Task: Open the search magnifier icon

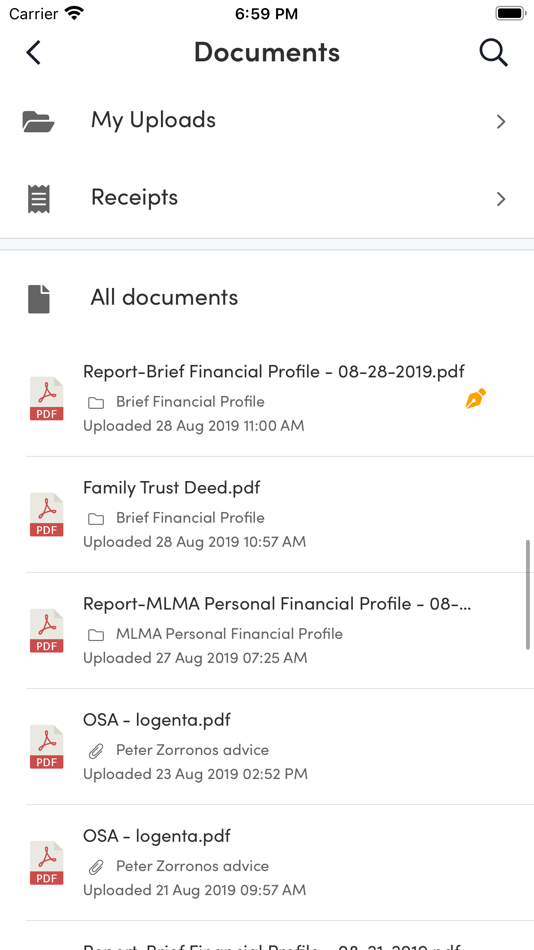Action: (493, 53)
